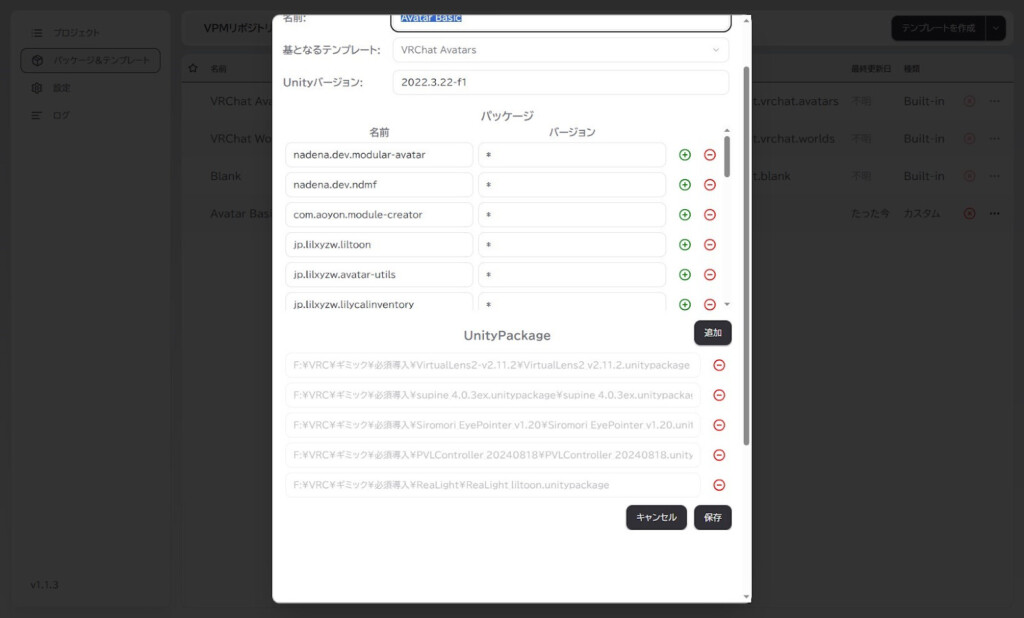Edit version field for nadena.dev.ndmf

pyautogui.click(x=571, y=185)
